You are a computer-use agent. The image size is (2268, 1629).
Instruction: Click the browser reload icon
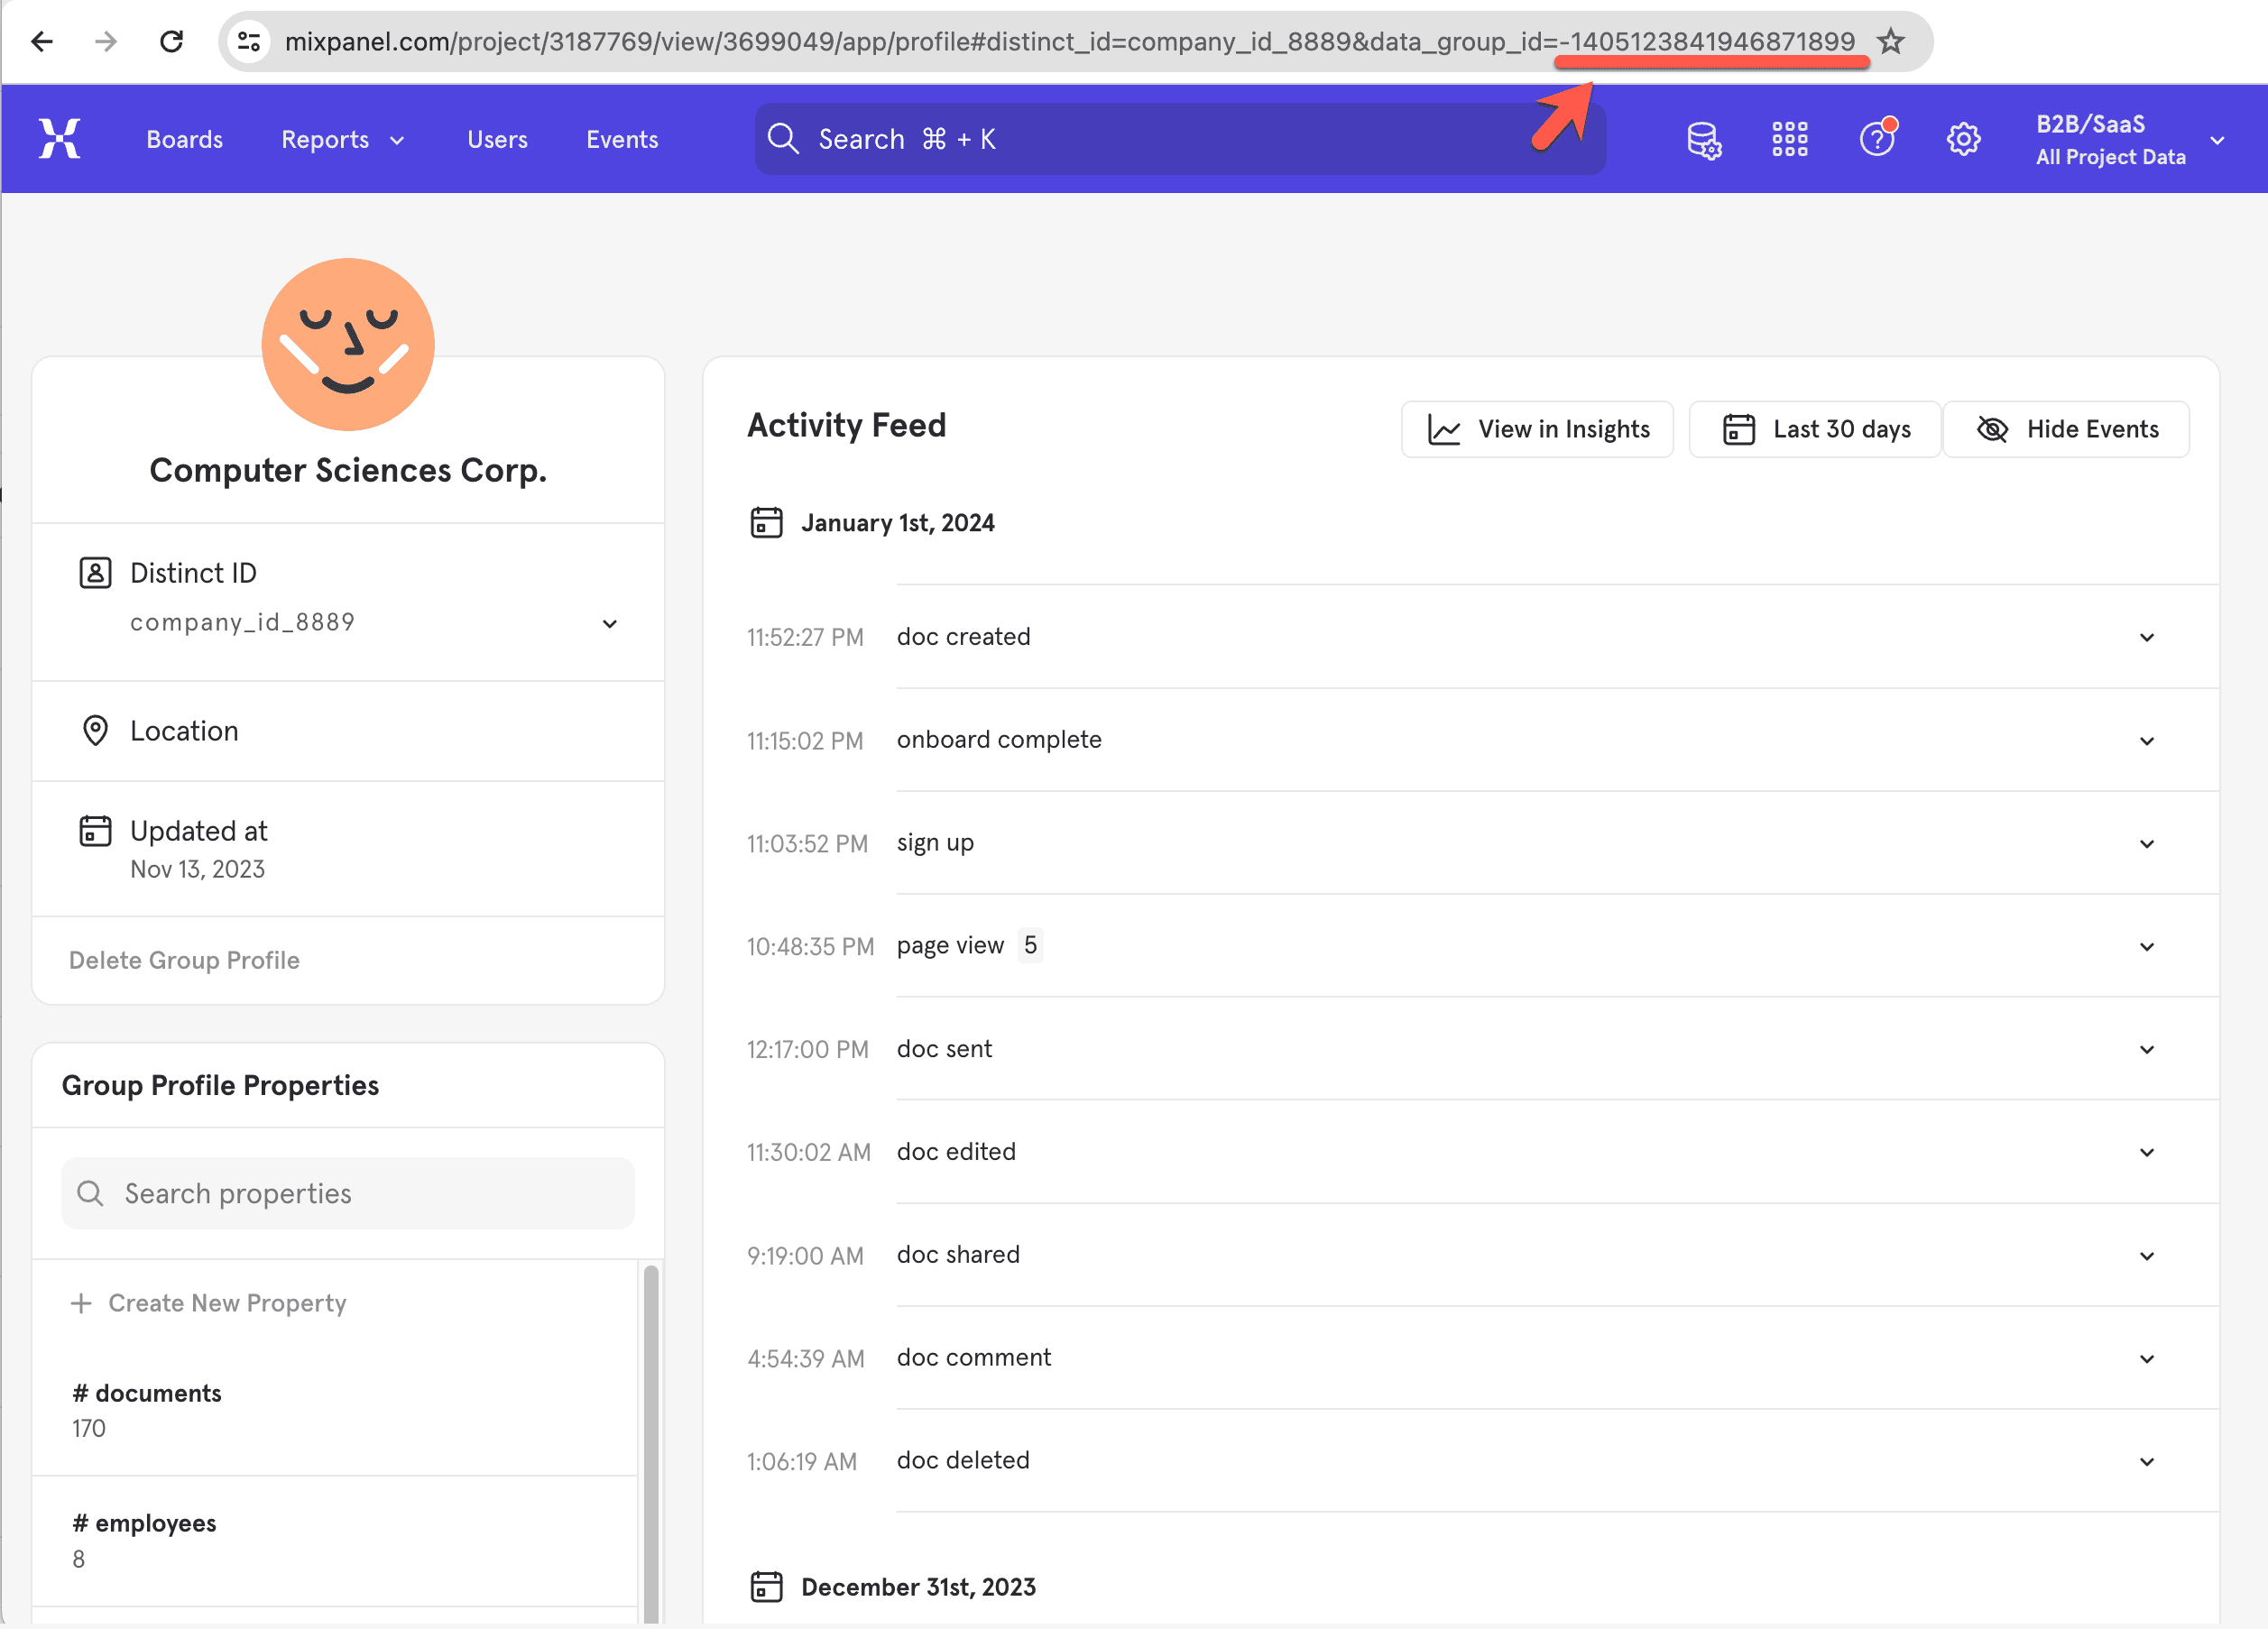point(172,42)
